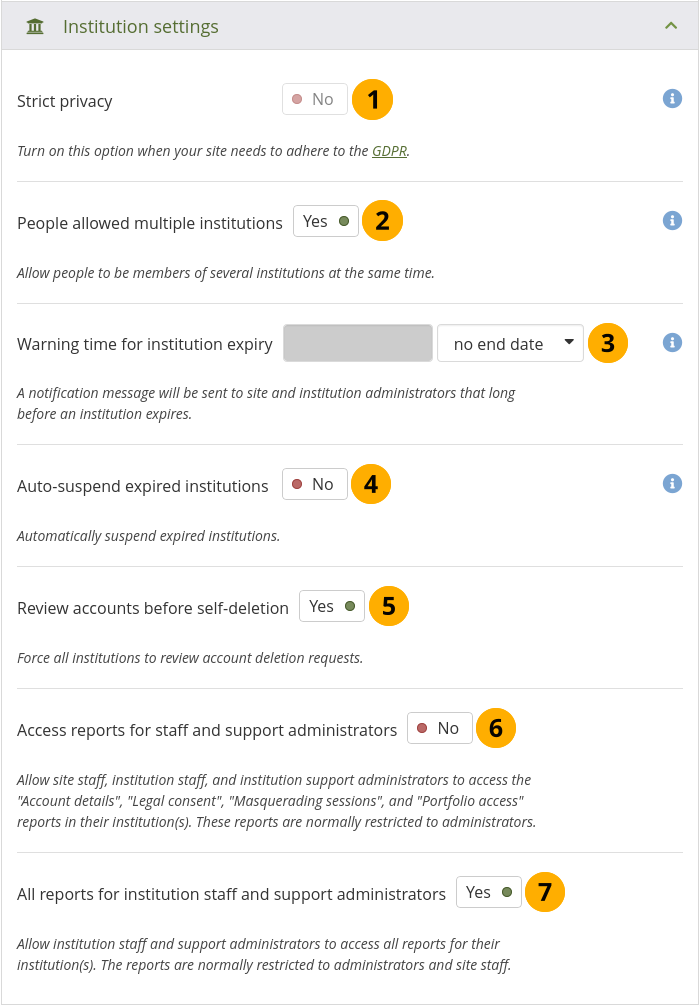
Task: Click the orange number 7 callout marker
Action: coord(545,892)
